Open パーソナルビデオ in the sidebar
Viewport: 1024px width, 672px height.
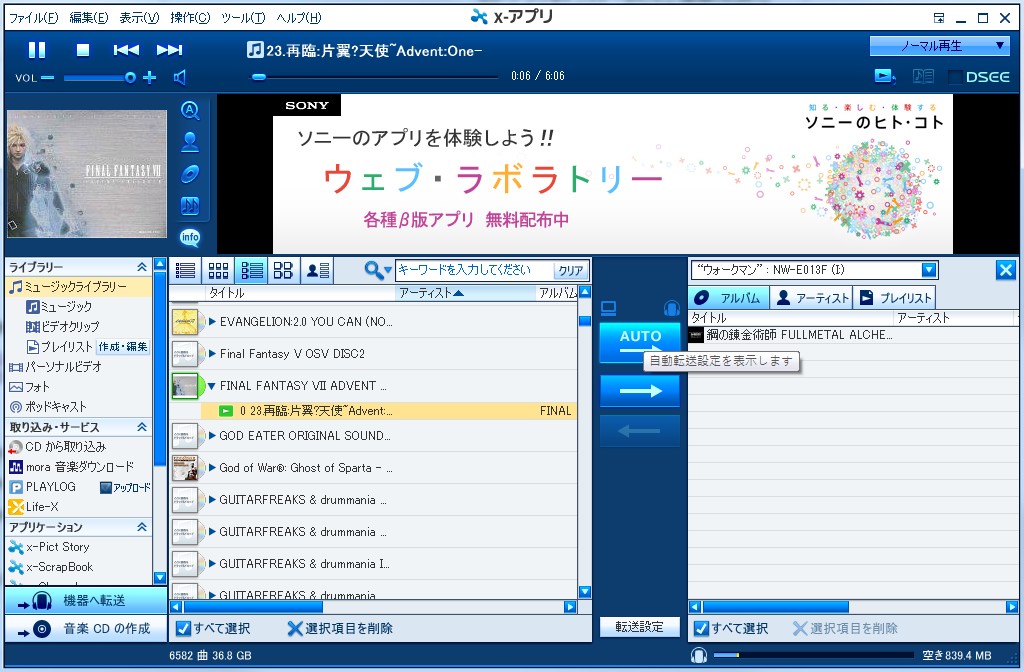point(56,367)
